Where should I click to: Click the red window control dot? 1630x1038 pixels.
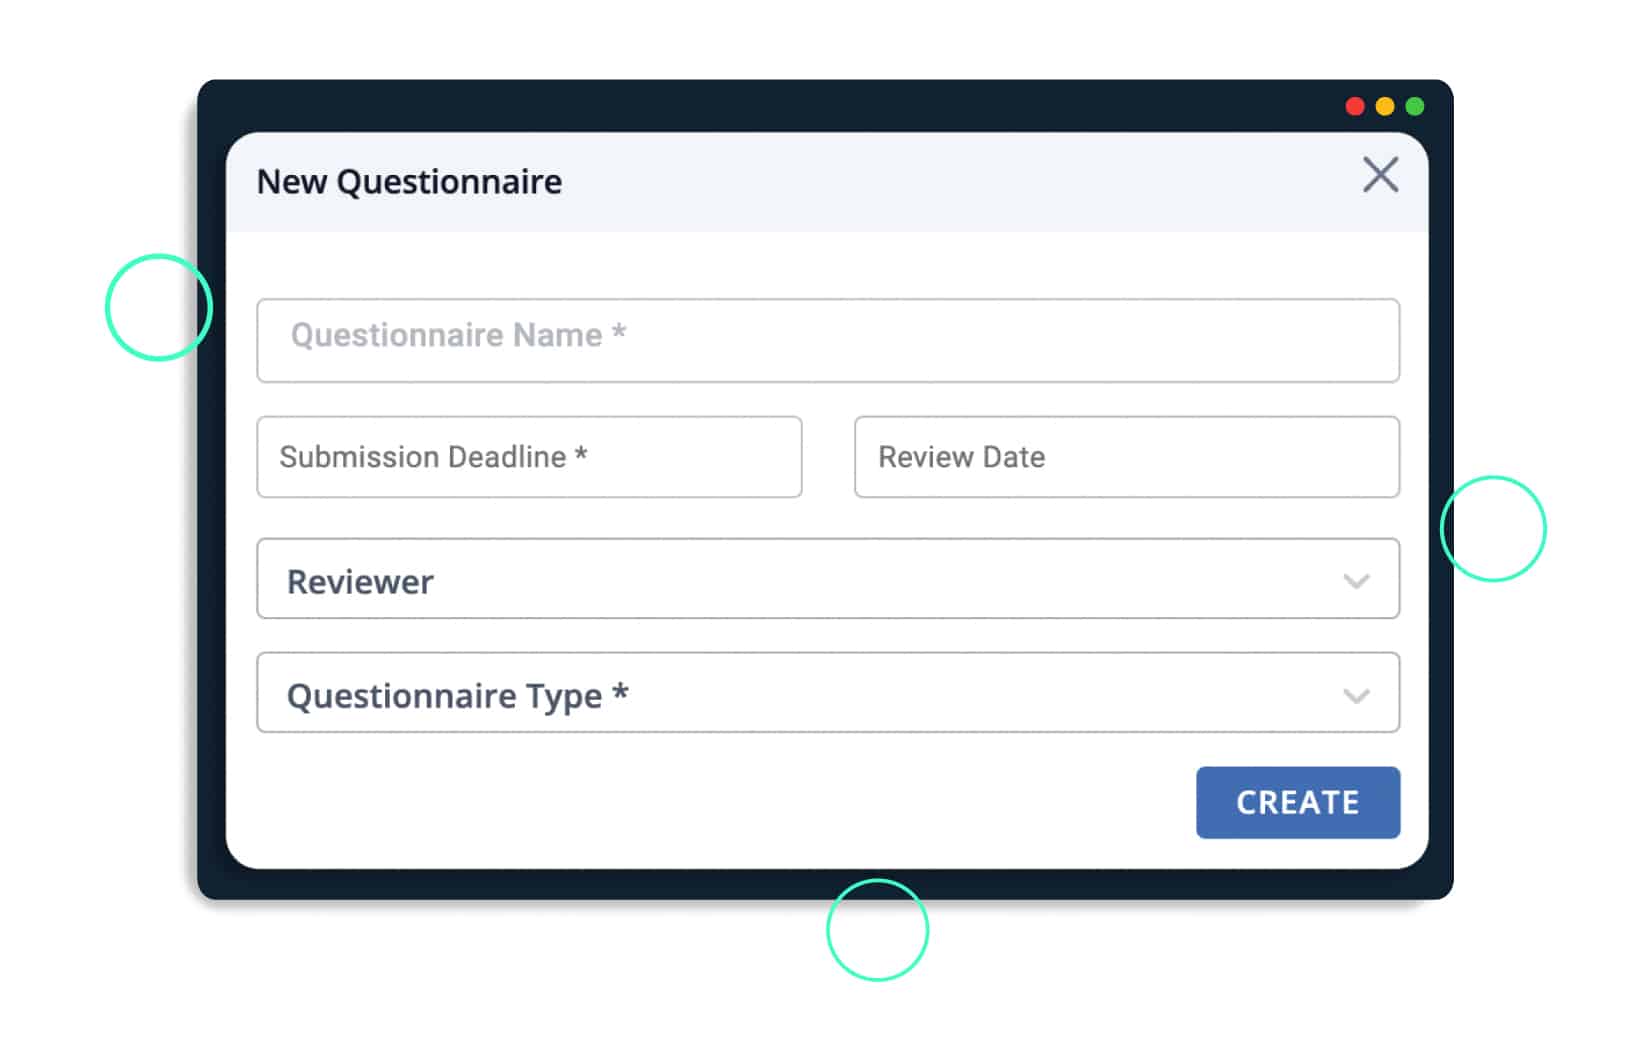pyautogui.click(x=1355, y=106)
